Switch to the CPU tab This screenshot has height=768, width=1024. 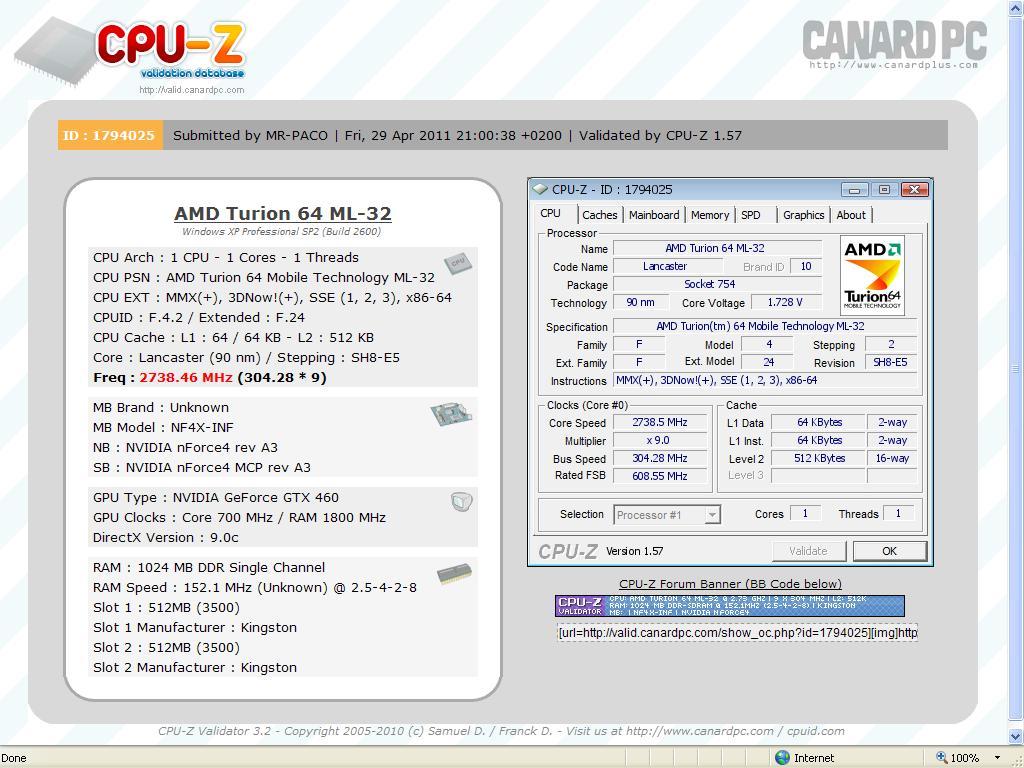[x=551, y=214]
